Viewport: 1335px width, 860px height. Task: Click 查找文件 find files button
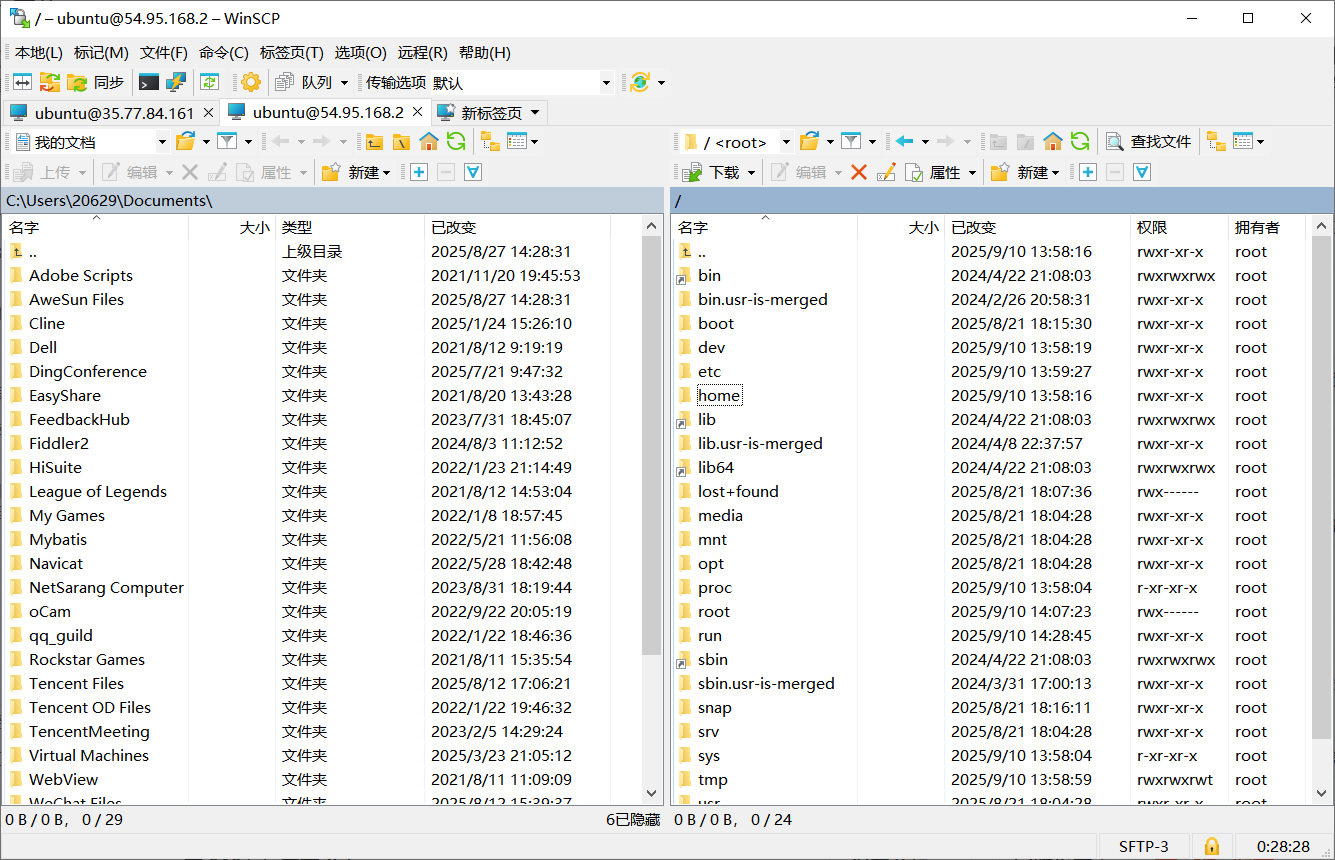point(1149,141)
